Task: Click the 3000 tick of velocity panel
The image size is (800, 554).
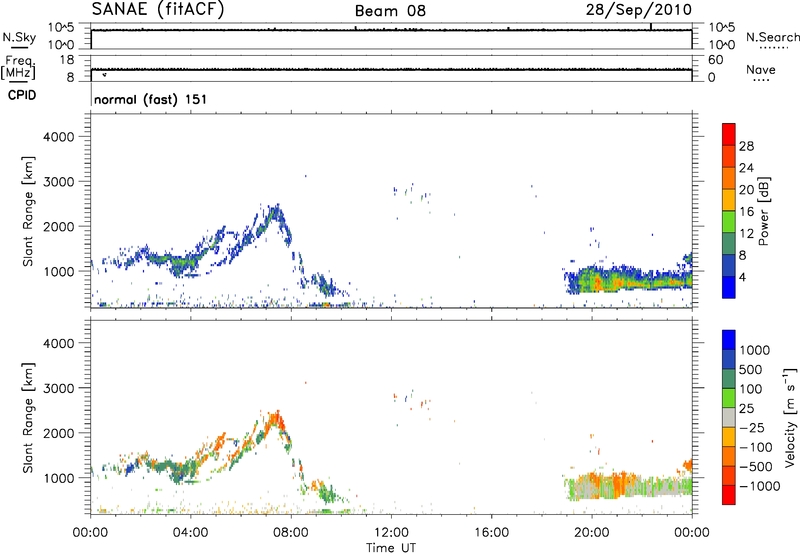Action: [x=59, y=389]
